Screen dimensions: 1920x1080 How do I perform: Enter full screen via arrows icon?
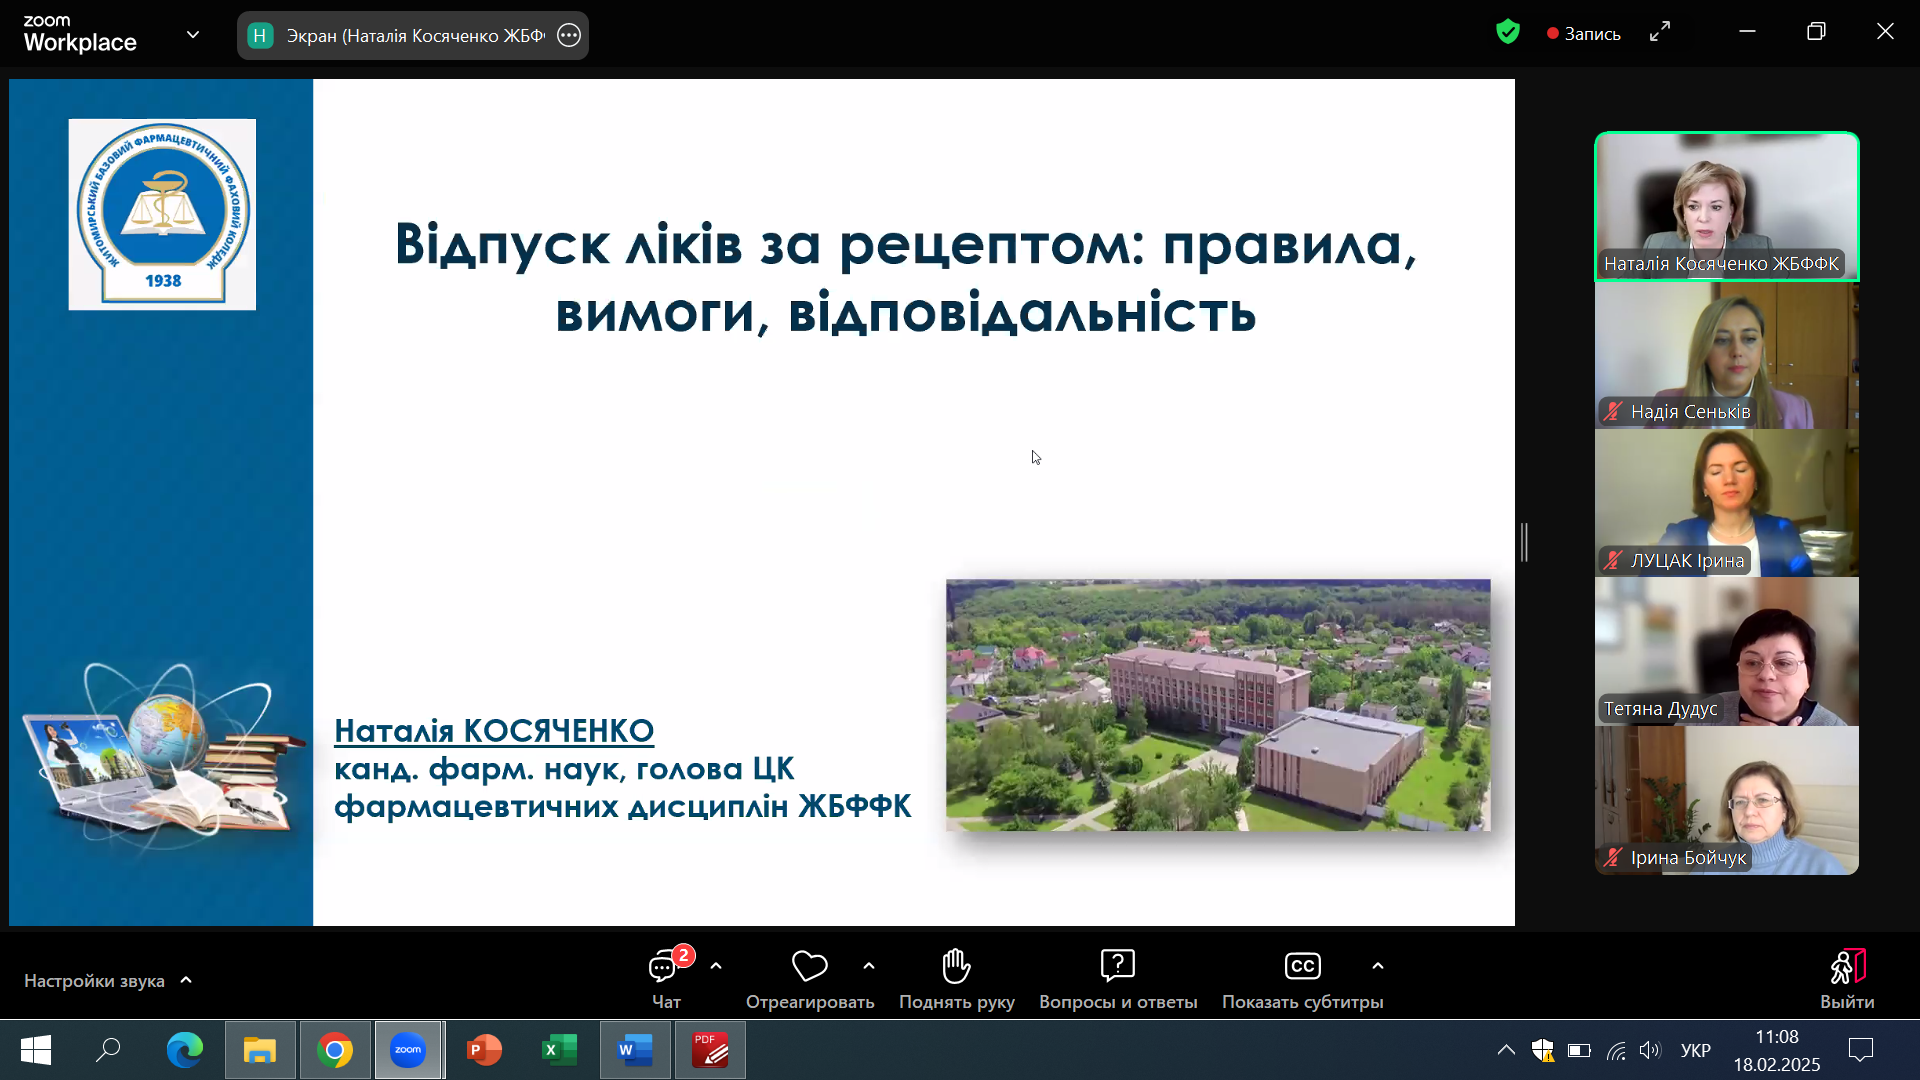(1660, 33)
